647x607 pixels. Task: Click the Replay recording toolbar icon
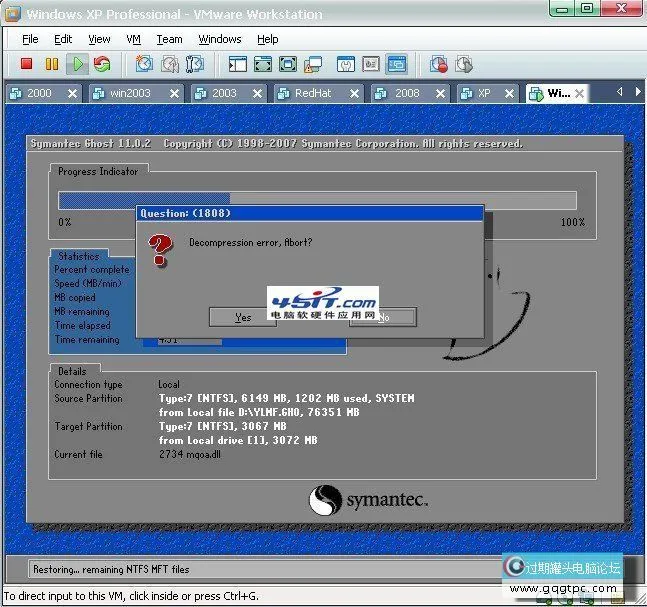click(464, 64)
